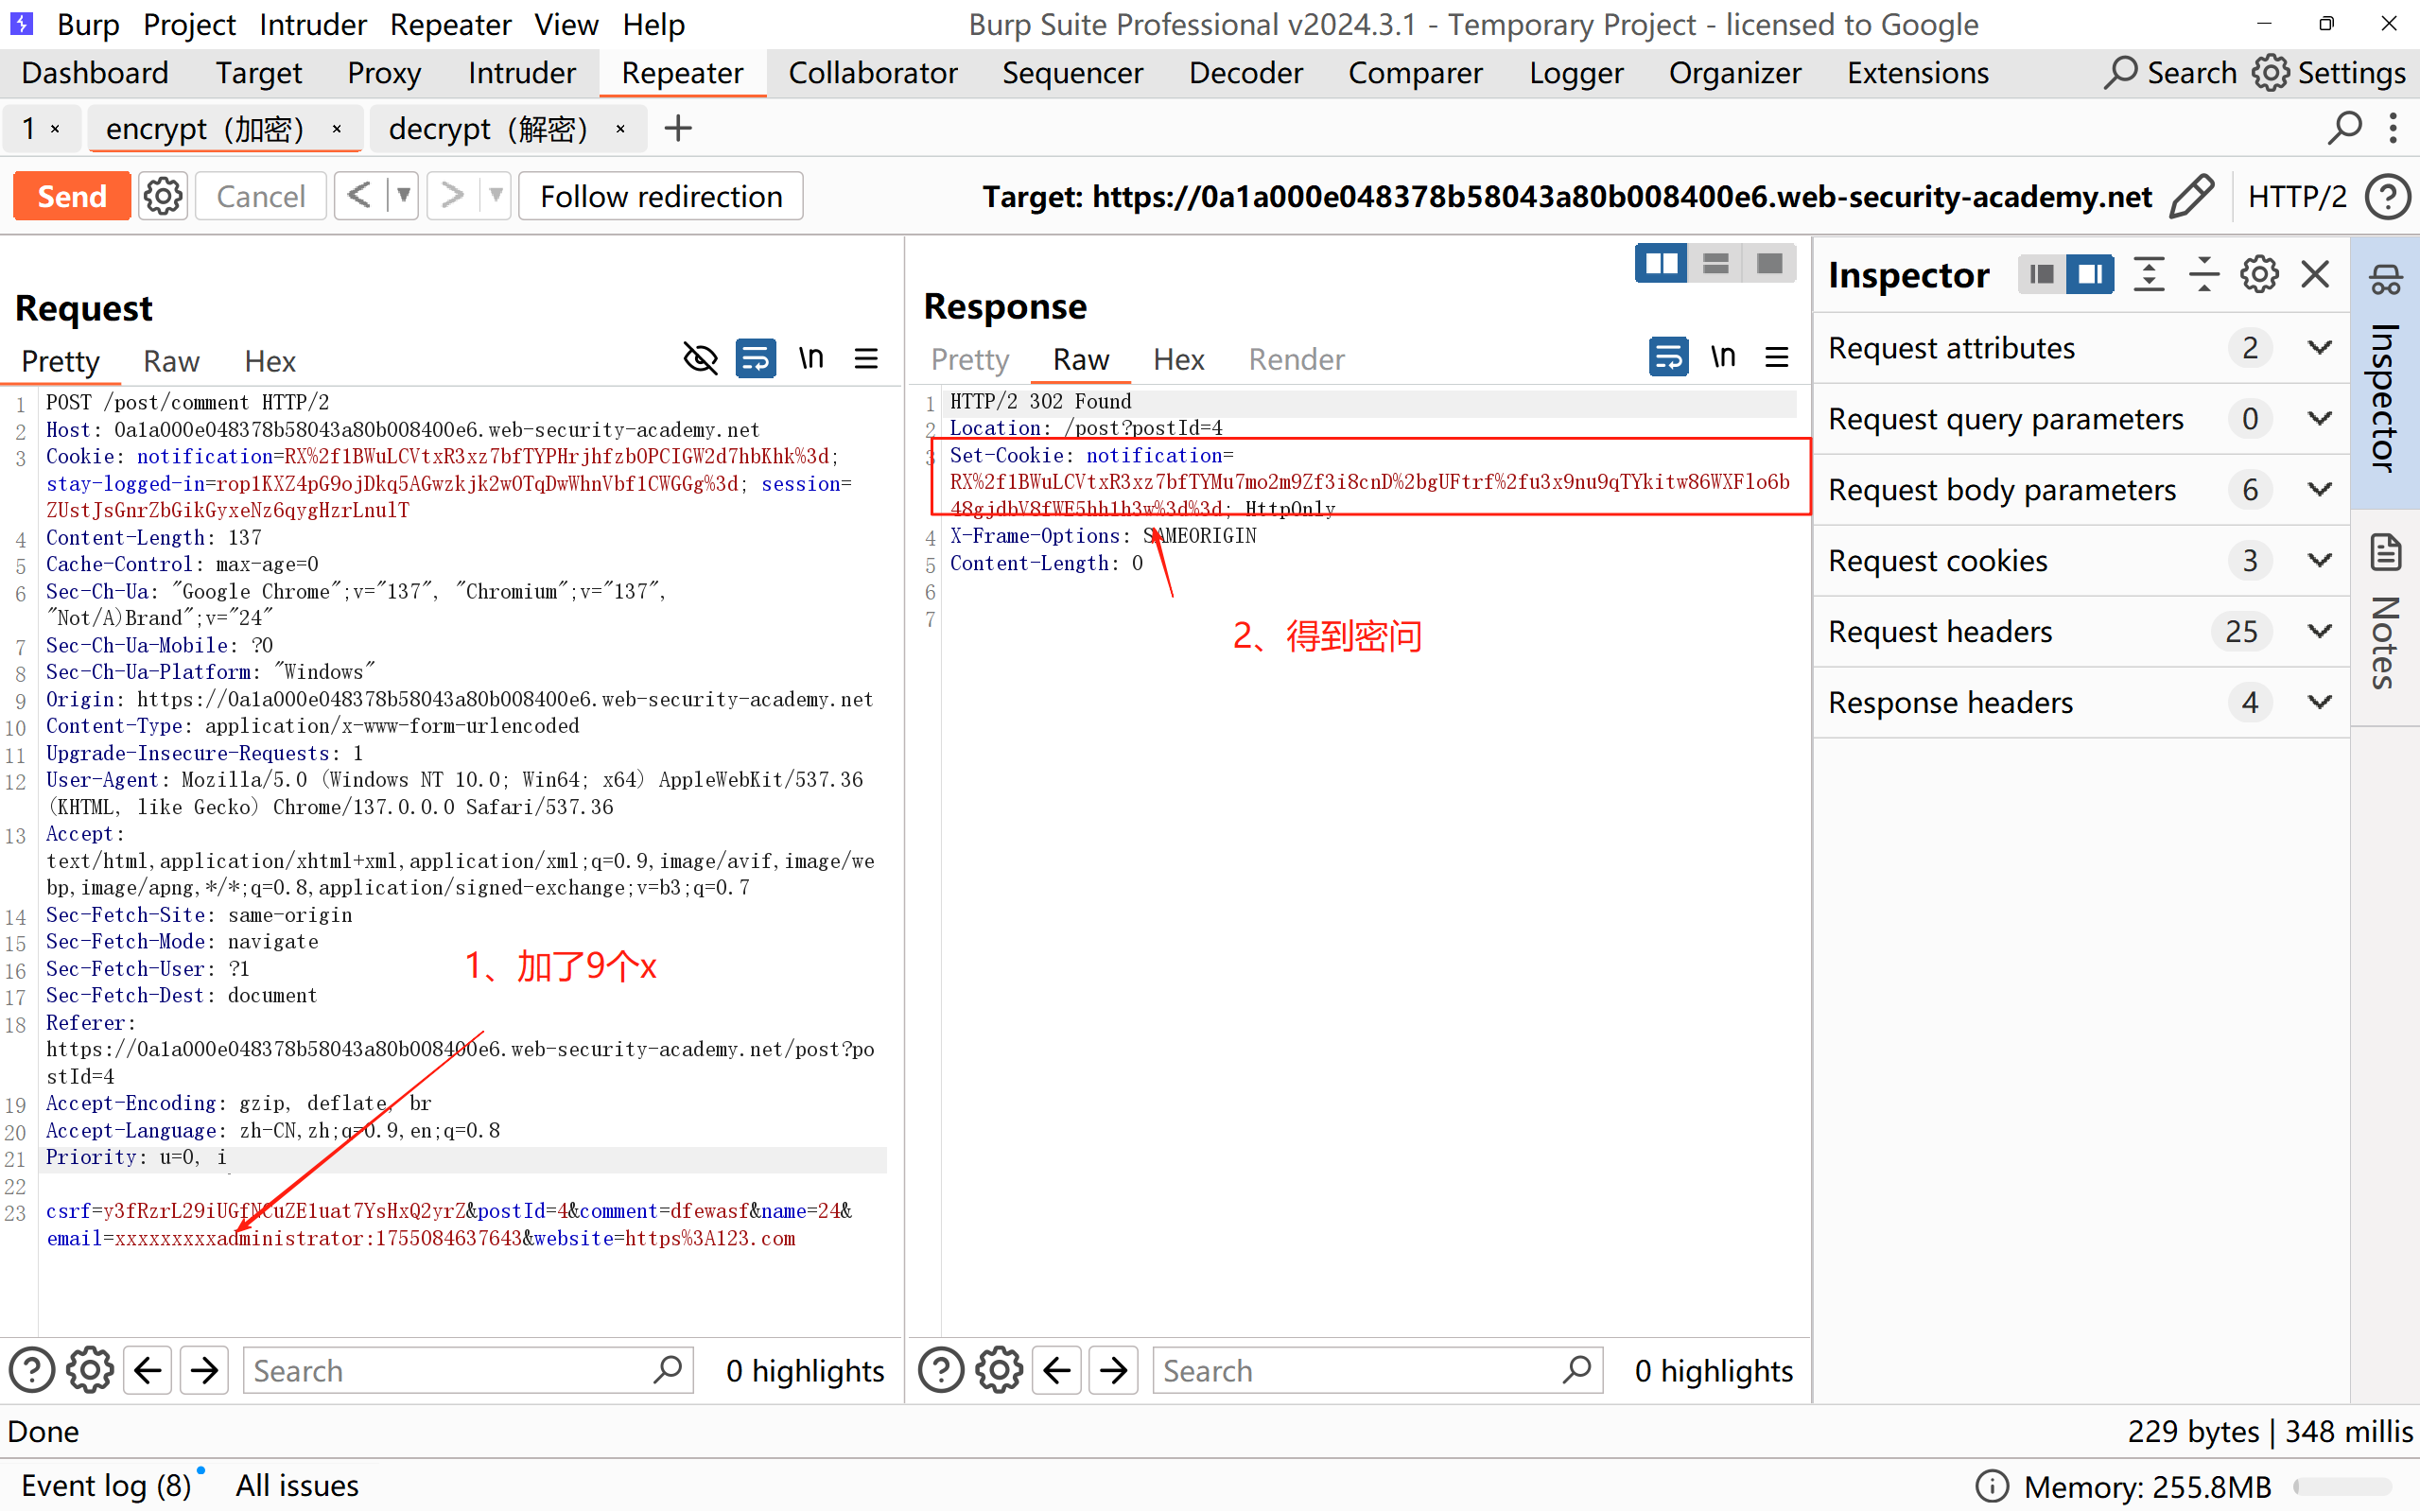Screen dimensions: 2420x1512
Task: Open the Decoder tab
Action: [x=1245, y=73]
